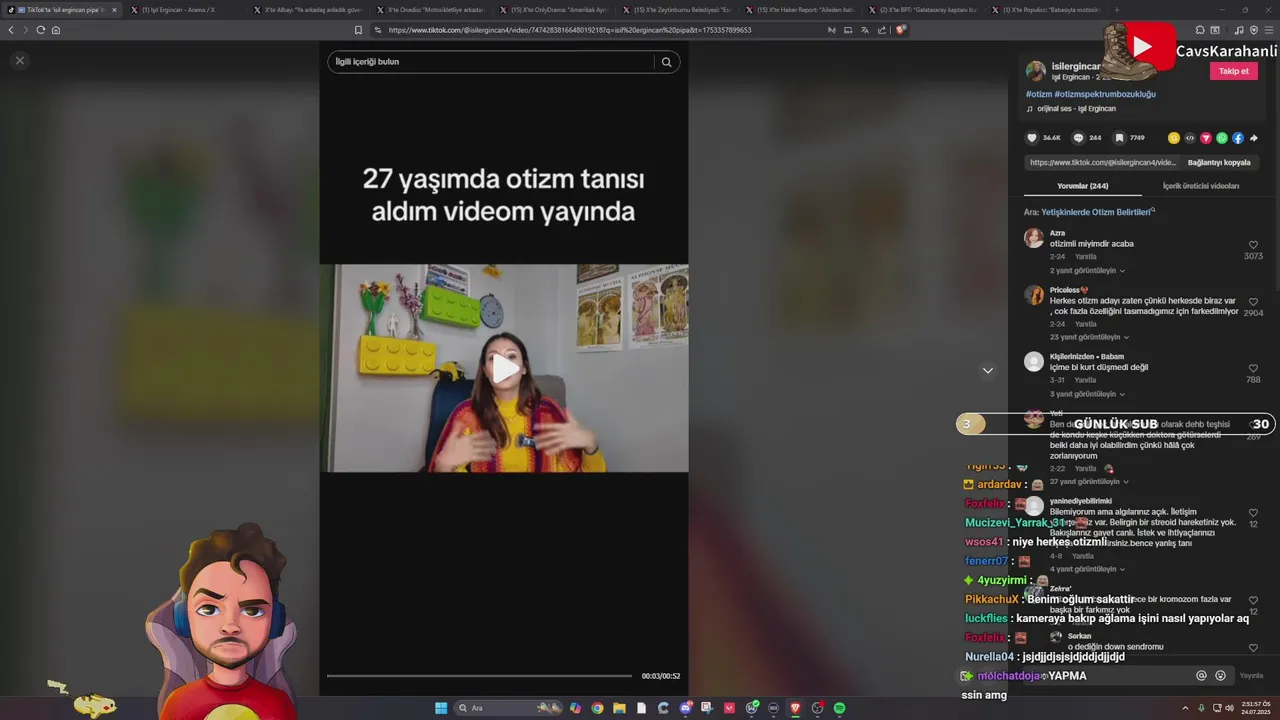This screenshot has height=720, width=1280.
Task: Like the video with the heart icon
Action: tap(1032, 138)
